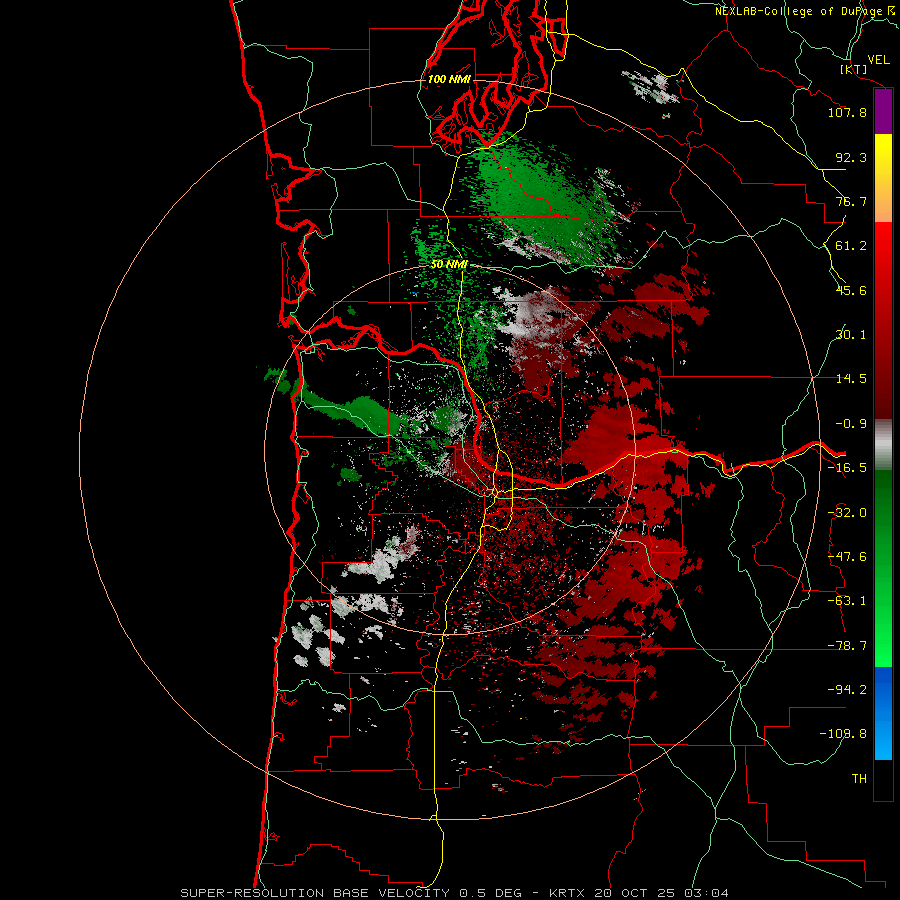Click the 100 NMI range ring label
This screenshot has height=900, width=900.
(x=449, y=79)
